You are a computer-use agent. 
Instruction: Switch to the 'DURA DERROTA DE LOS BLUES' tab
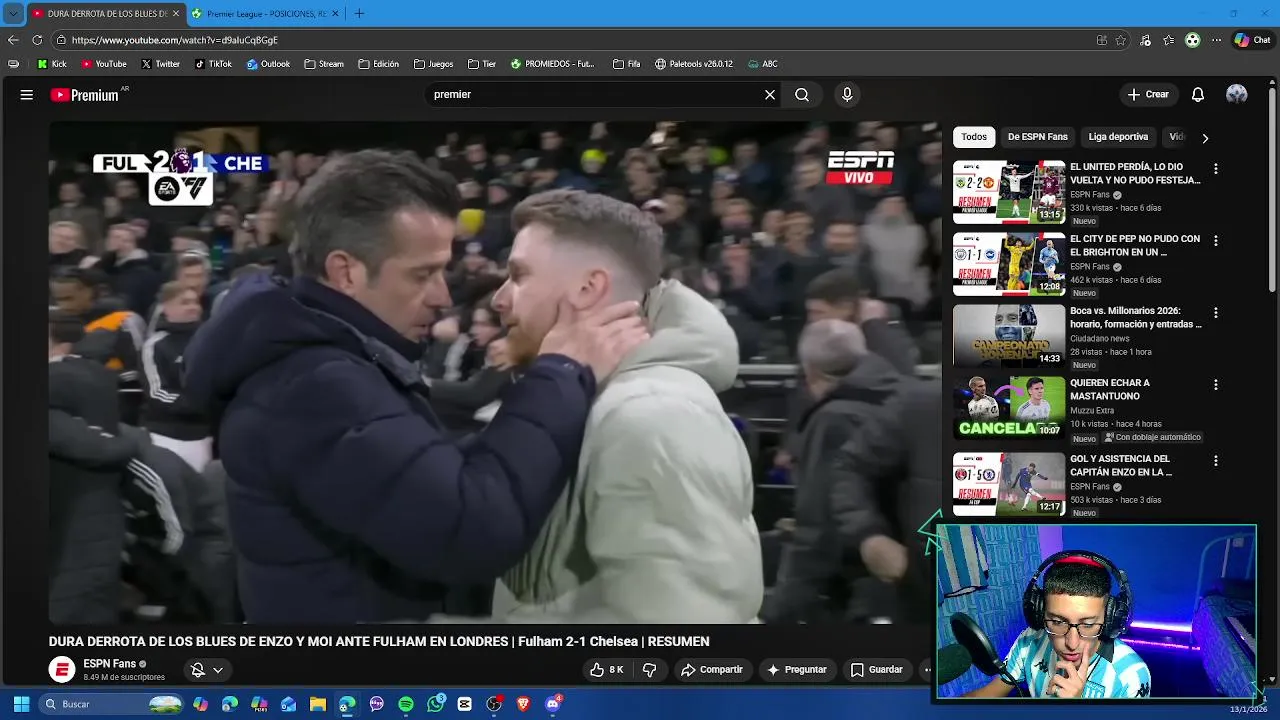[x=105, y=14]
